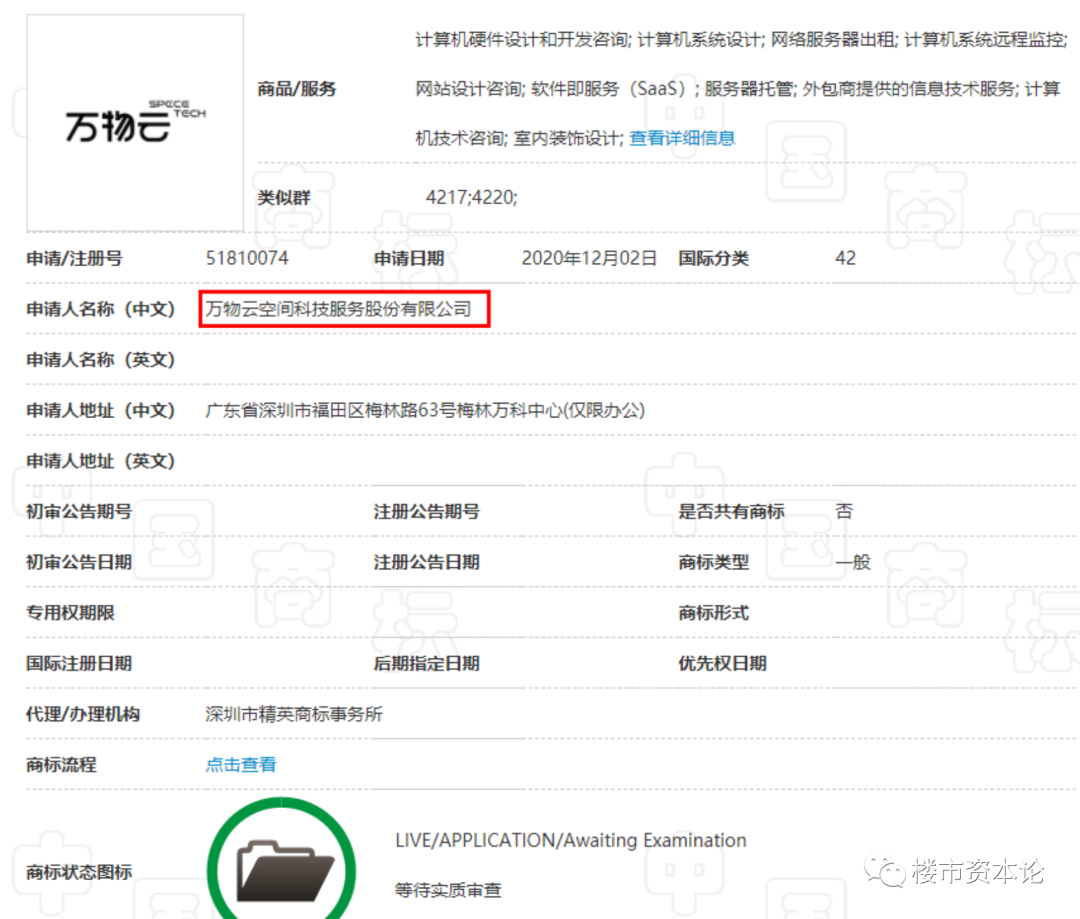Click the 后期指定日期 label
This screenshot has width=1080, height=919.
coord(426,663)
